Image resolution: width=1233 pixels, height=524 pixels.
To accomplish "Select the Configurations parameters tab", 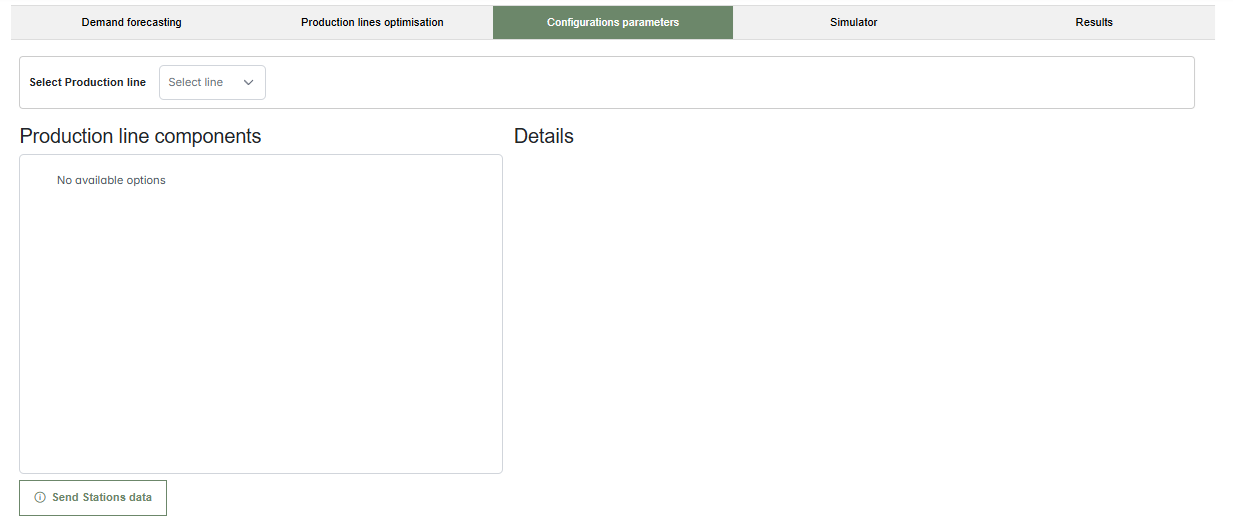I will tap(612, 22).
